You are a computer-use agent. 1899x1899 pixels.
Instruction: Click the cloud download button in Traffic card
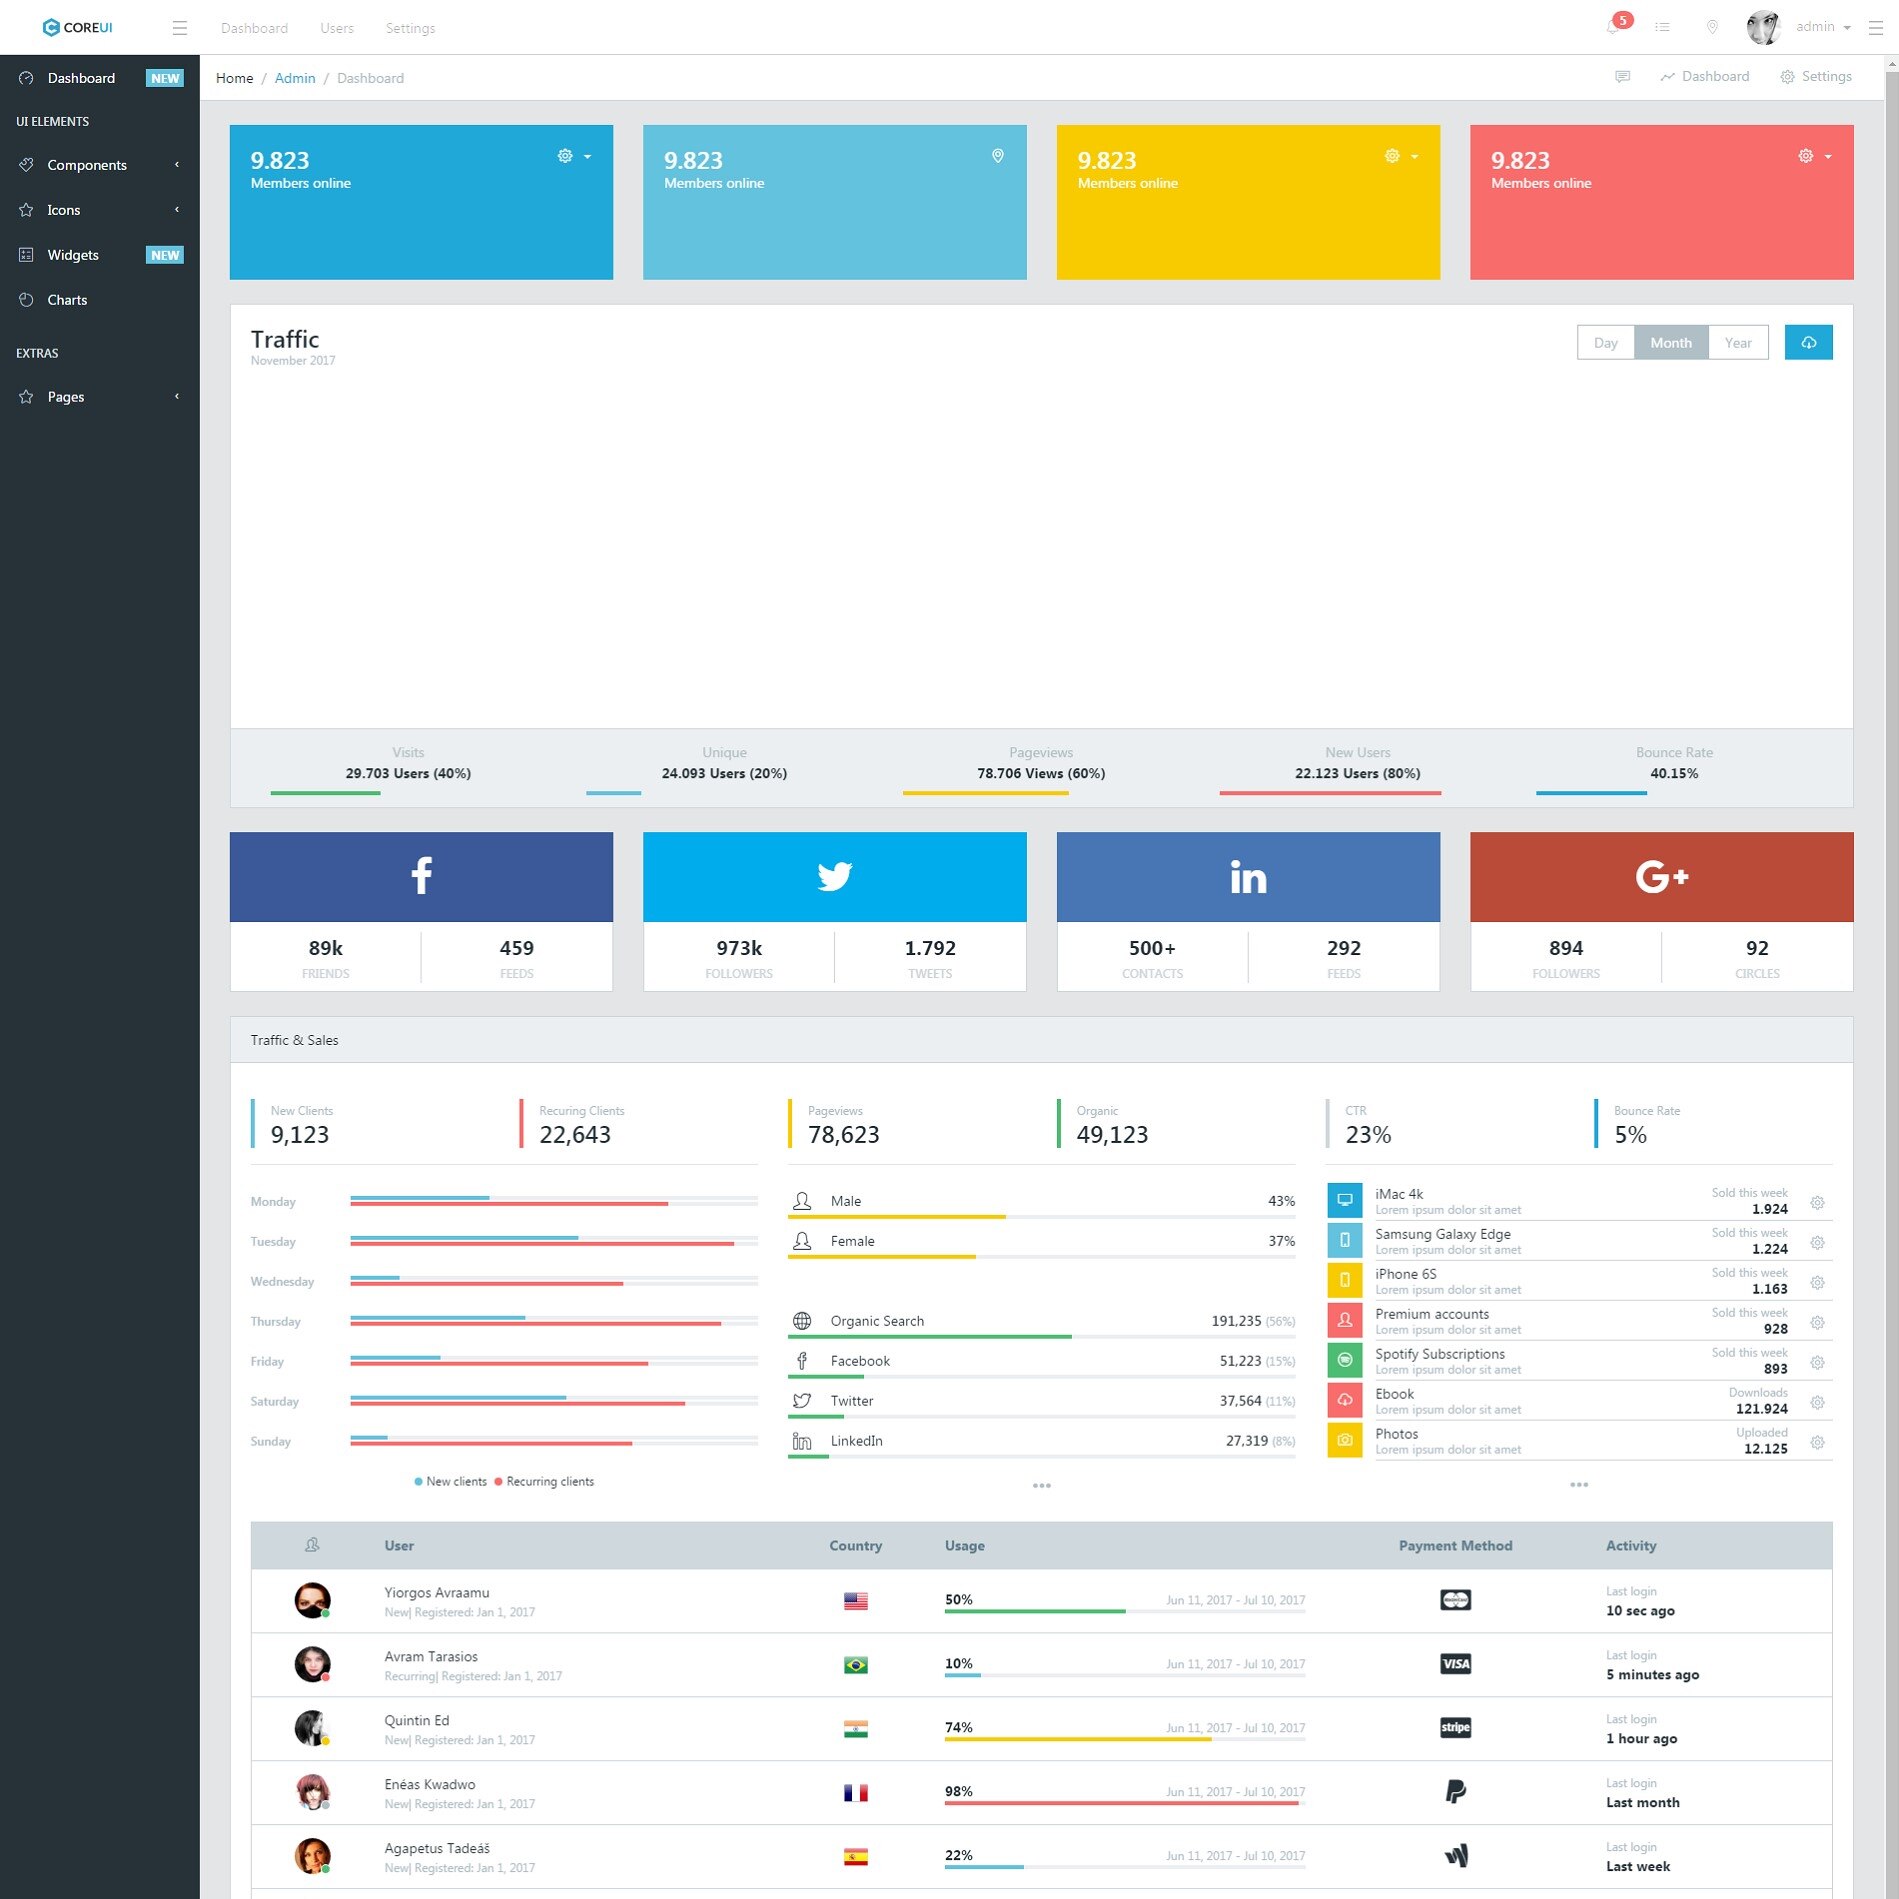pos(1808,343)
